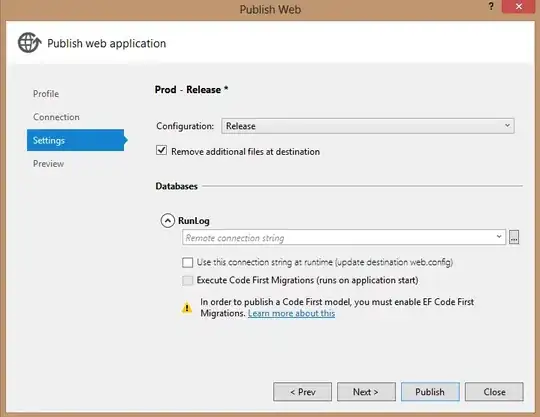Select the Settings step

click(x=75, y=140)
